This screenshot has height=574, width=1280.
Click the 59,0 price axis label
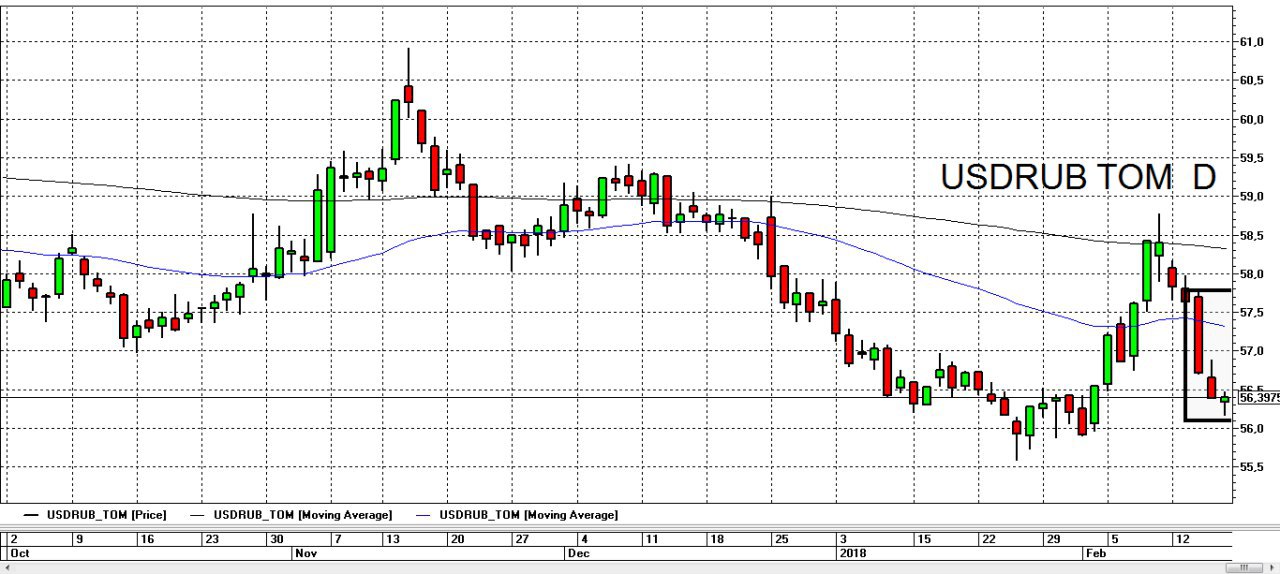click(x=1252, y=197)
